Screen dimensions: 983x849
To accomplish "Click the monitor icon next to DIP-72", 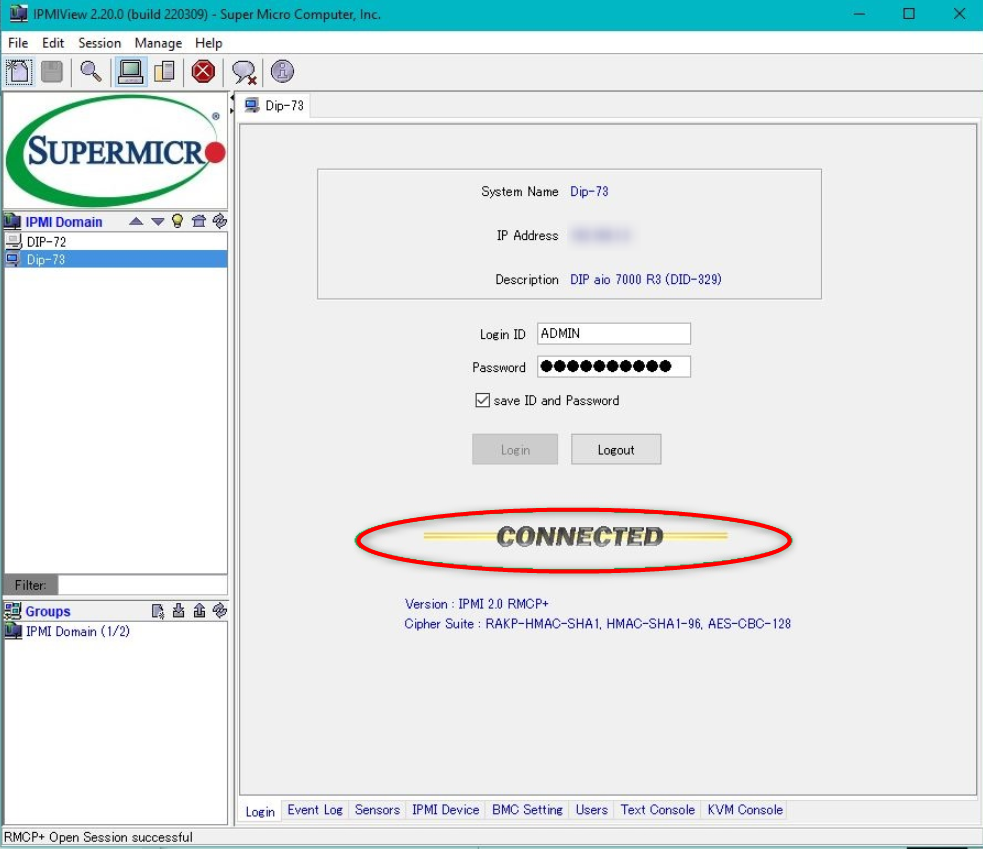I will 13,241.
